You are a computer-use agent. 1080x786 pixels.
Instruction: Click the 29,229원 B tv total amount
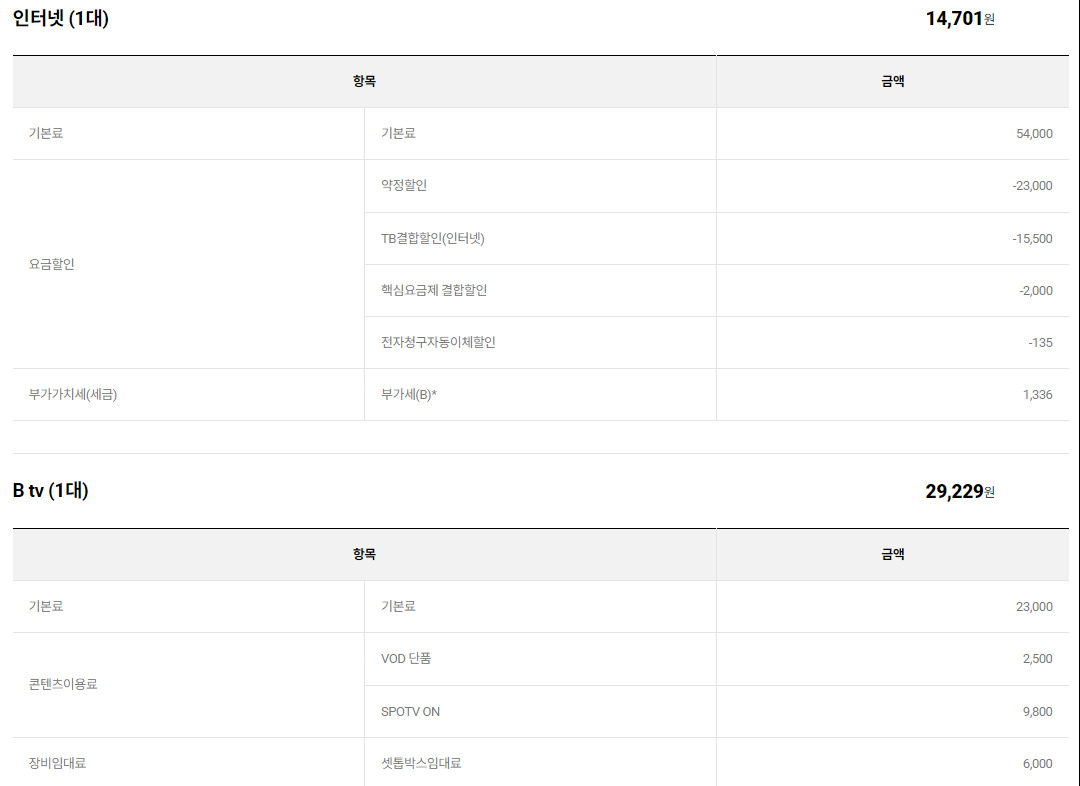960,491
